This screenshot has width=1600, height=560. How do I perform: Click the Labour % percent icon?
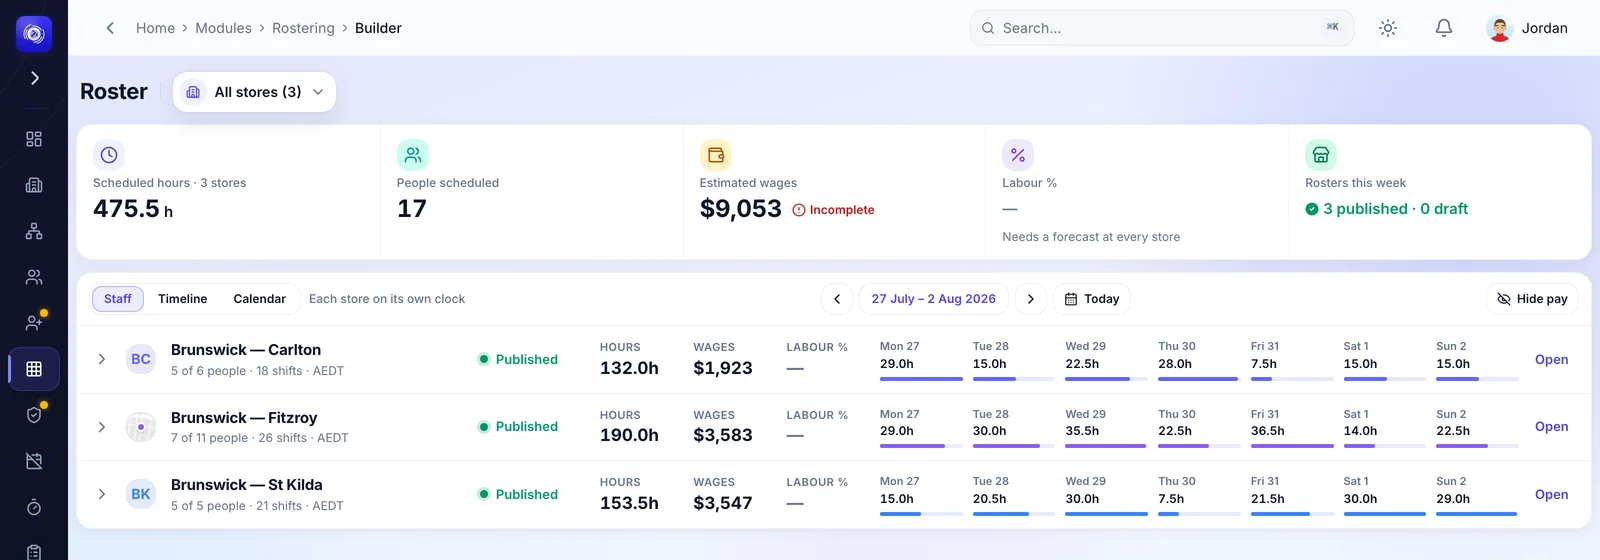click(x=1018, y=155)
